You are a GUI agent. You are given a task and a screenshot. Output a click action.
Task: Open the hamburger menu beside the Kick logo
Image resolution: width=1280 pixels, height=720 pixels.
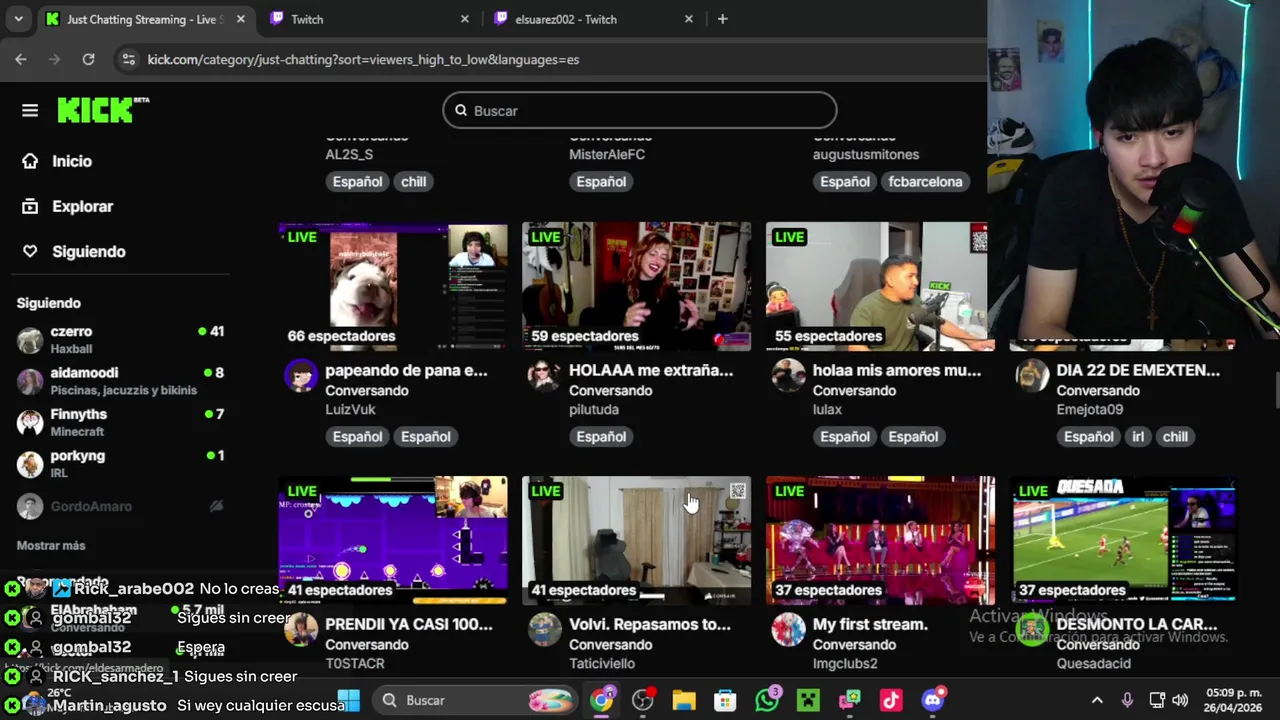click(30, 110)
